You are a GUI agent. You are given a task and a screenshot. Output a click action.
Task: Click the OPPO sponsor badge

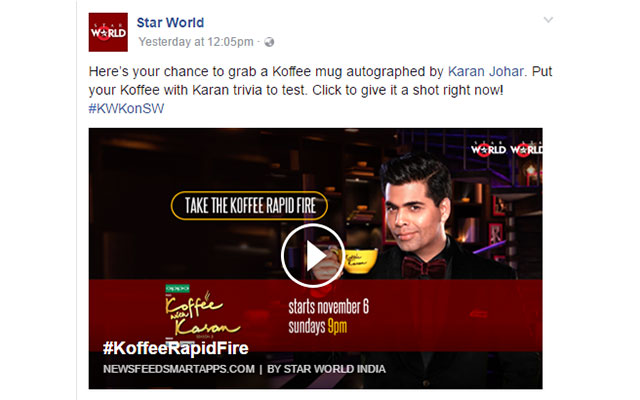point(177,288)
